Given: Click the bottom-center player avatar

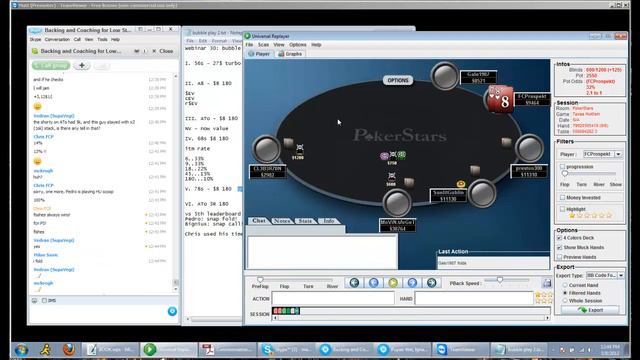Looking at the screenshot, I should pyautogui.click(x=397, y=203).
